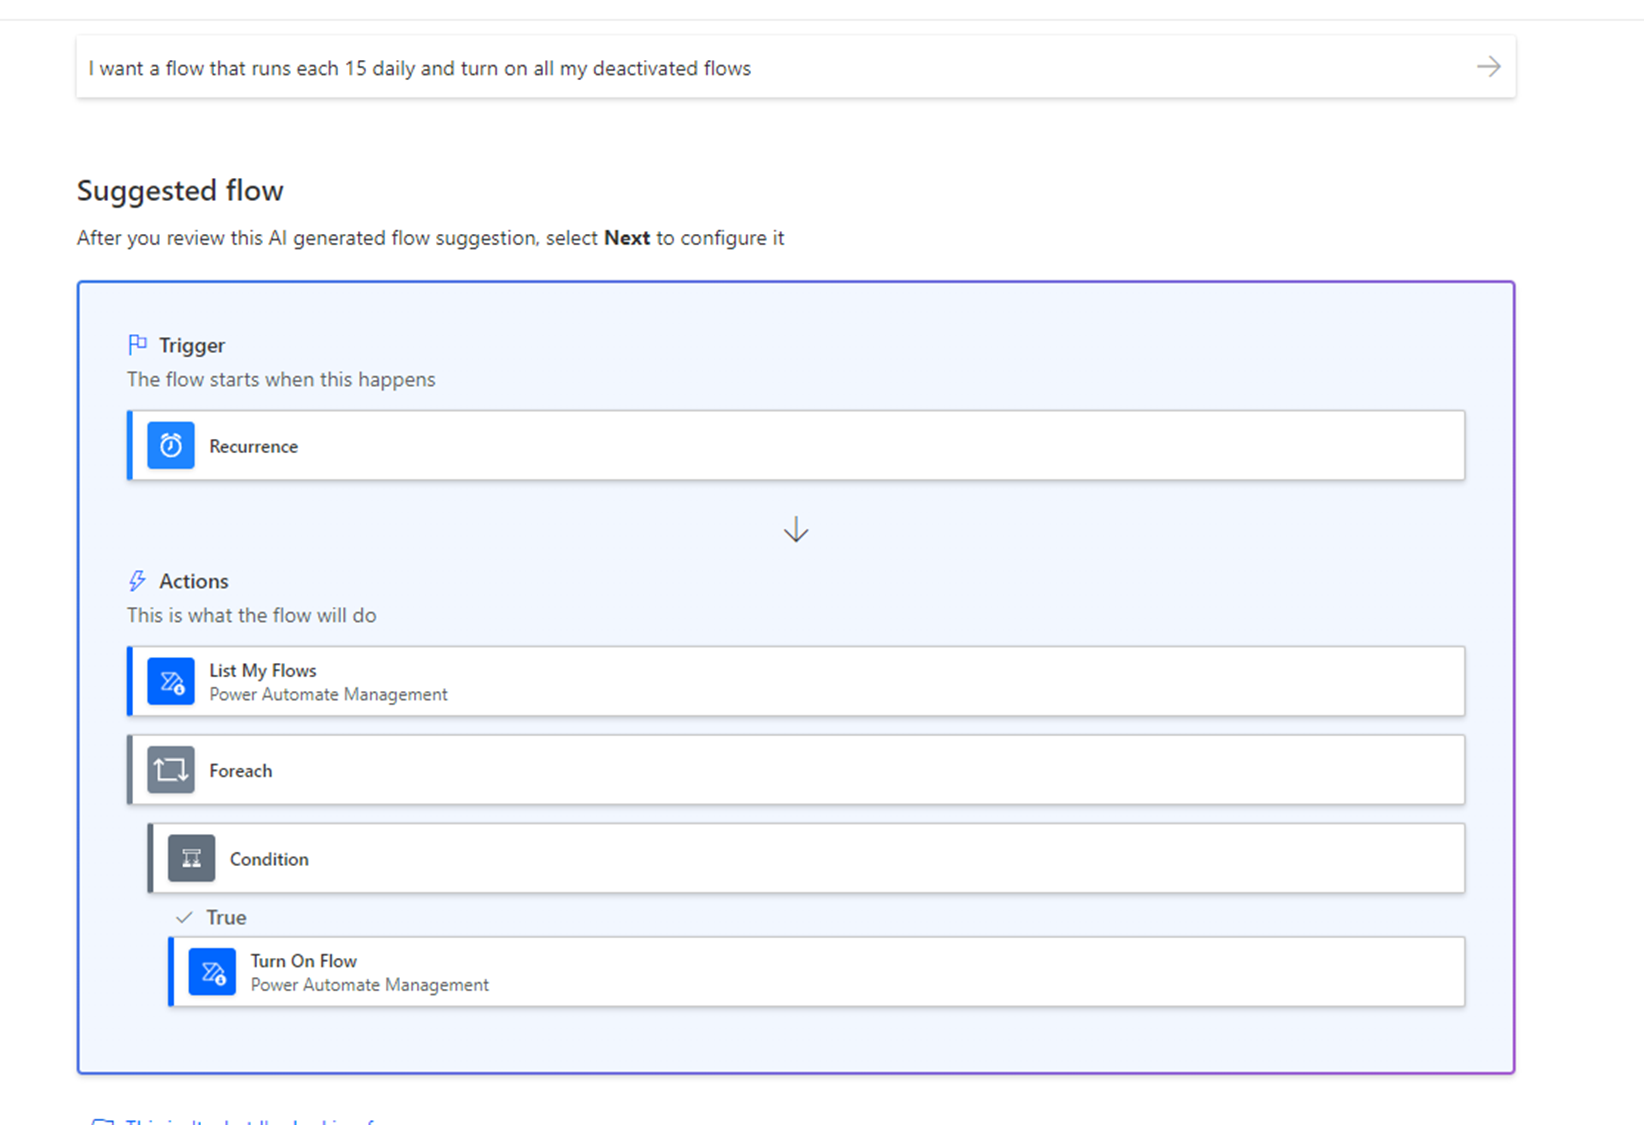Click the flow description input field
Viewport: 1644px width, 1125px height.
tap(795, 67)
